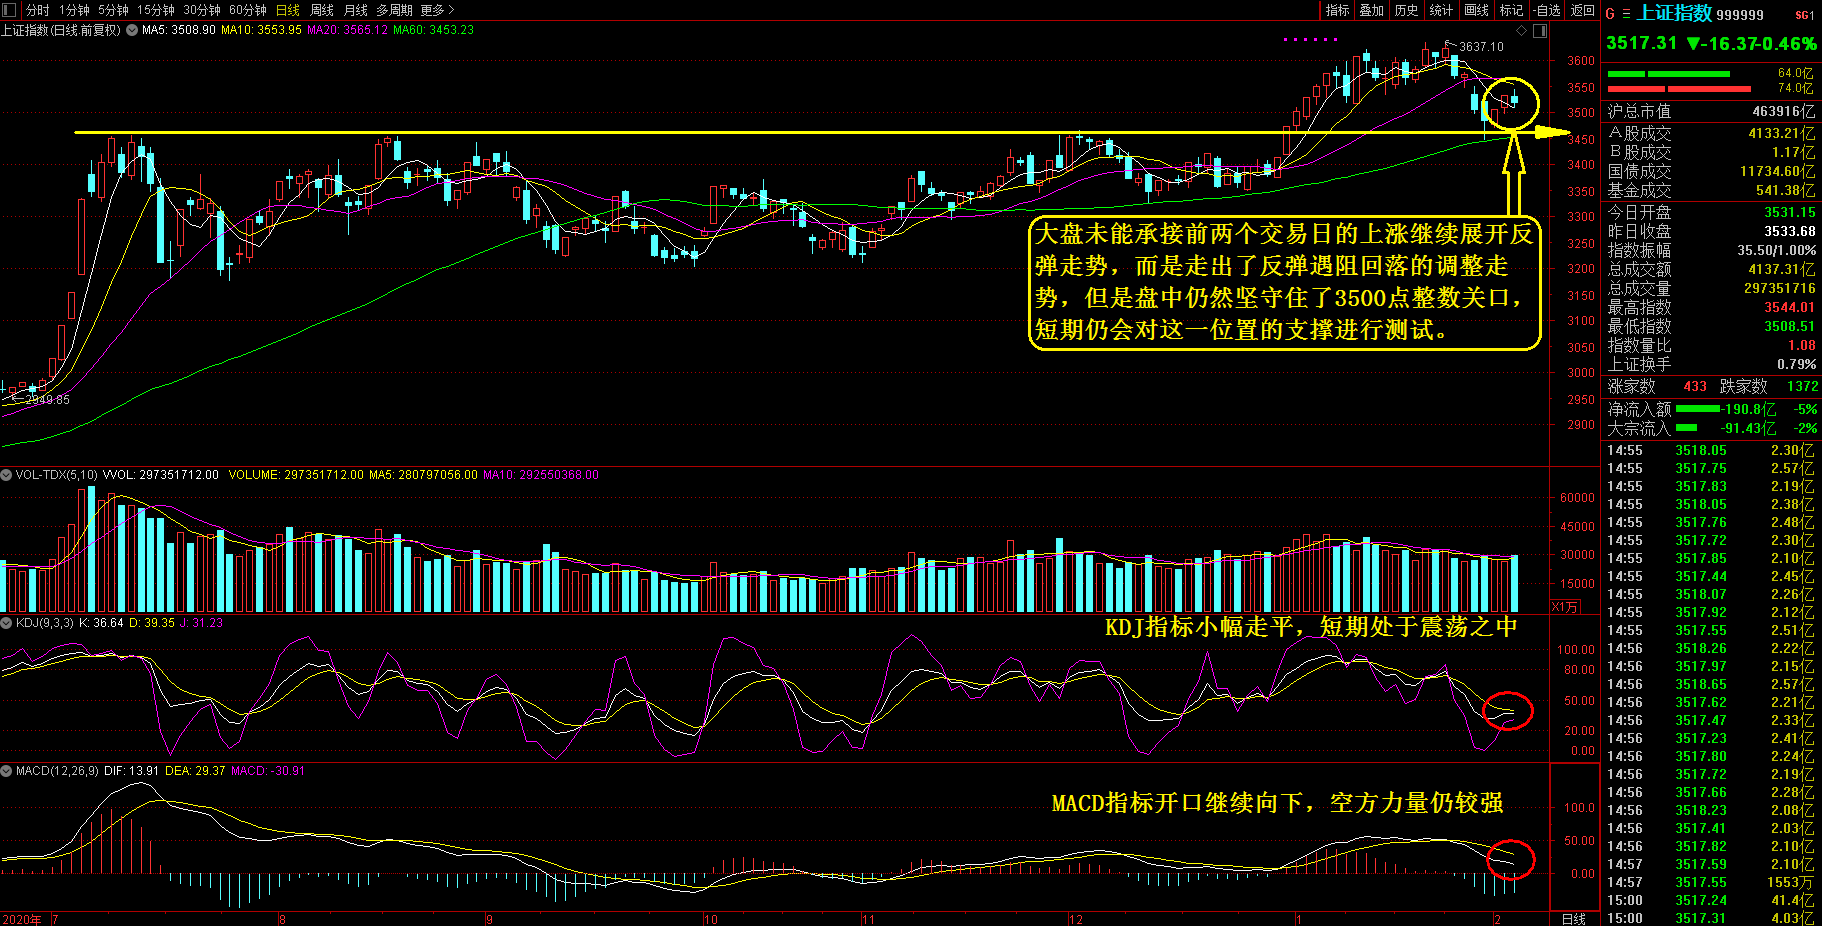Image resolution: width=1822 pixels, height=926 pixels.
Task: Click the 2020年 label on the time axis
Action: point(22,919)
